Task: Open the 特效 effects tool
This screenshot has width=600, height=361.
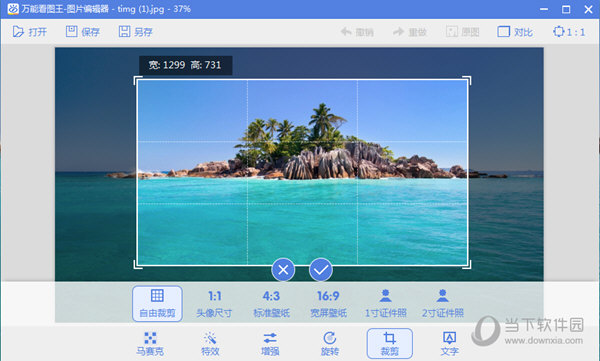Action: click(x=210, y=344)
